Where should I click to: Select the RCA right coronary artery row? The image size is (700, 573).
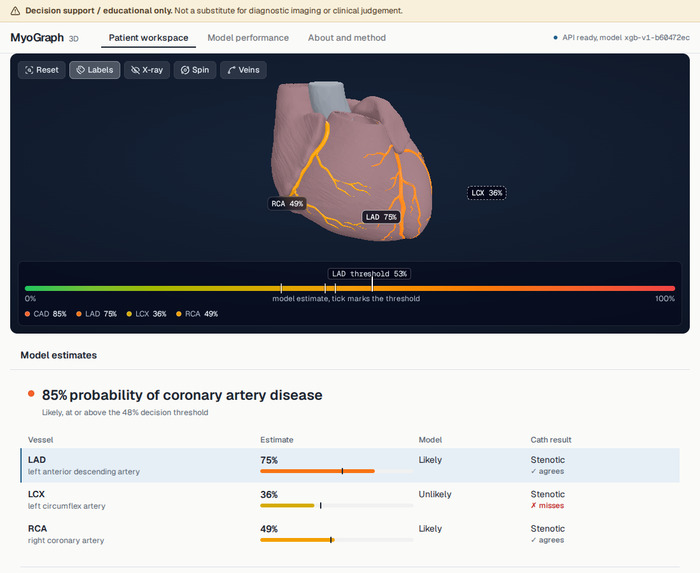tap(350, 534)
